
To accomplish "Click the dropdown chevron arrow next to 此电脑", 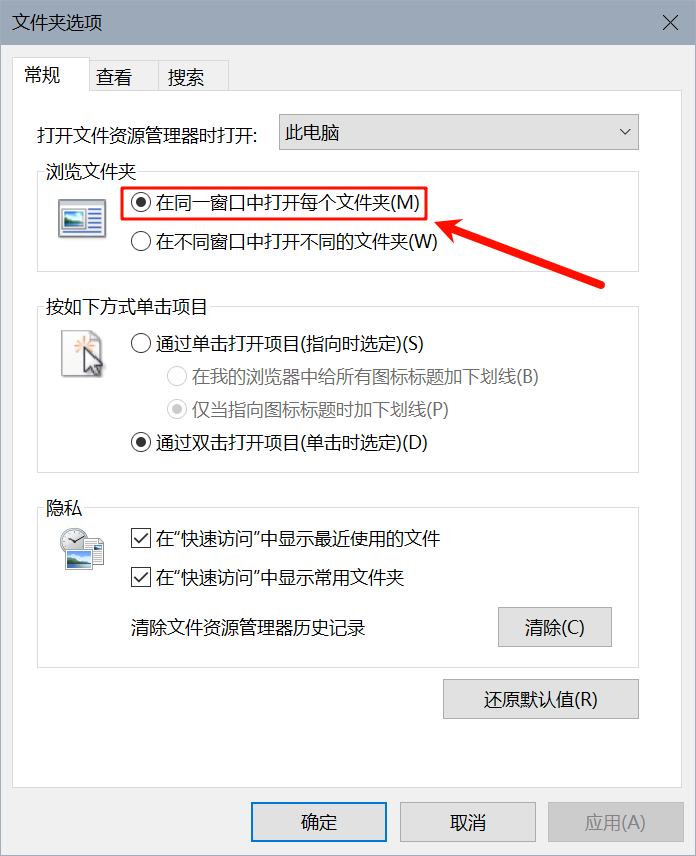I will pos(625,132).
